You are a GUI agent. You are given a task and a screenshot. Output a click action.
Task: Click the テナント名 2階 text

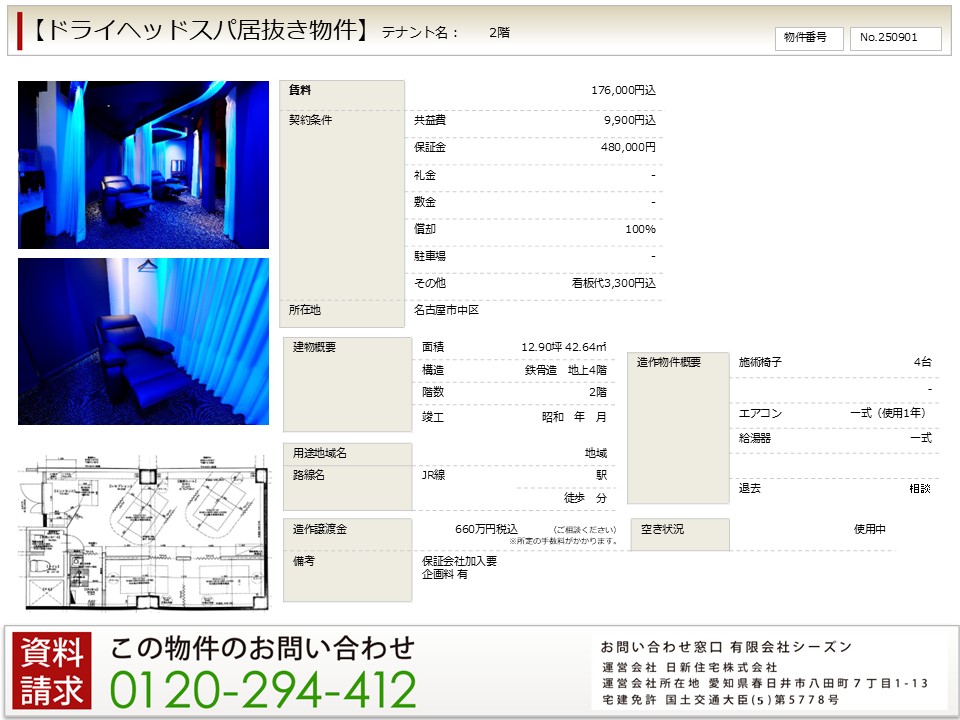[446, 32]
